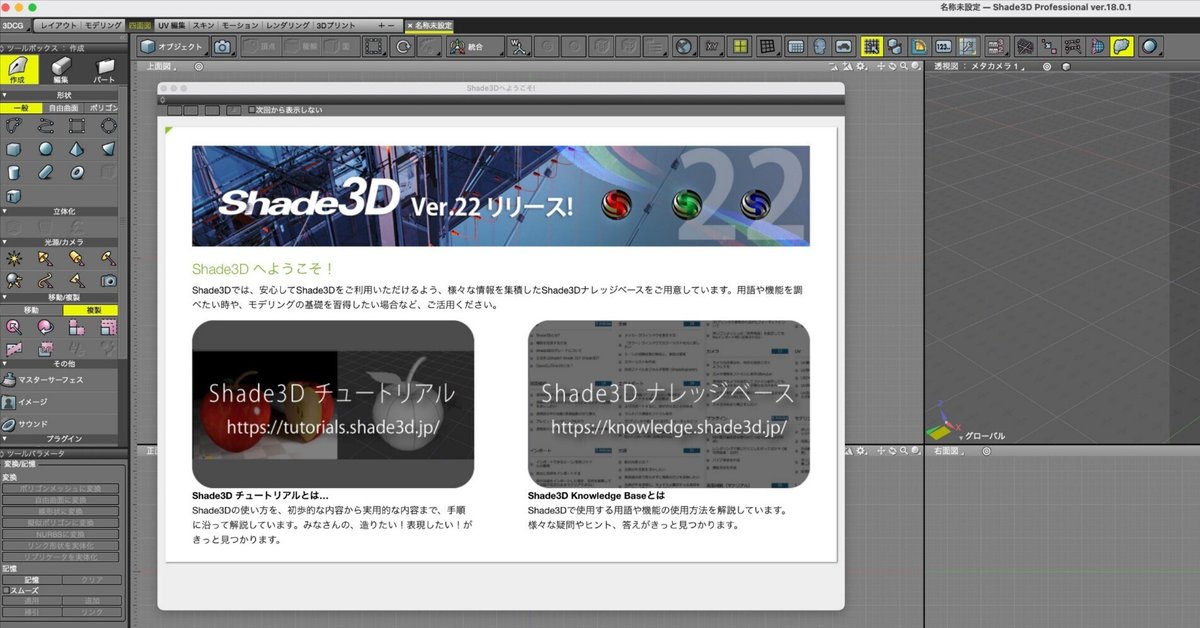Enable the スムーズ option in tool parameters
This screenshot has width=1200, height=628.
[6, 592]
